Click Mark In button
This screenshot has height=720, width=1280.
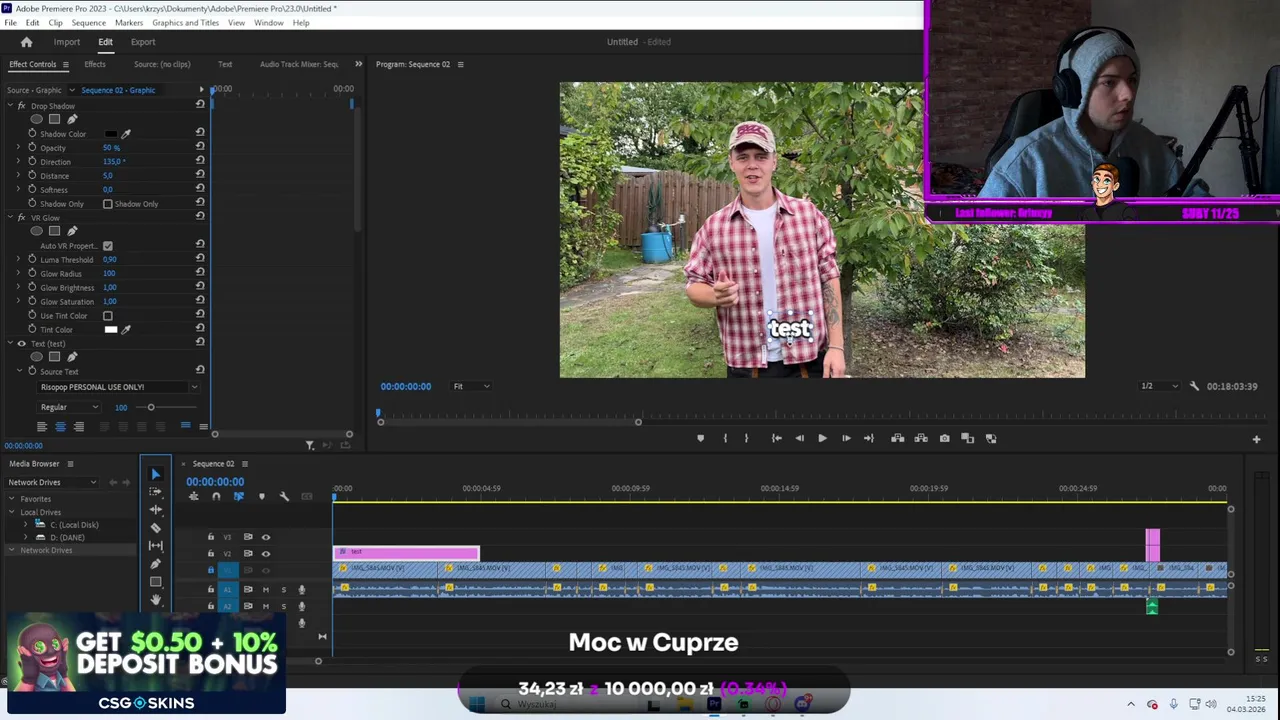725,438
